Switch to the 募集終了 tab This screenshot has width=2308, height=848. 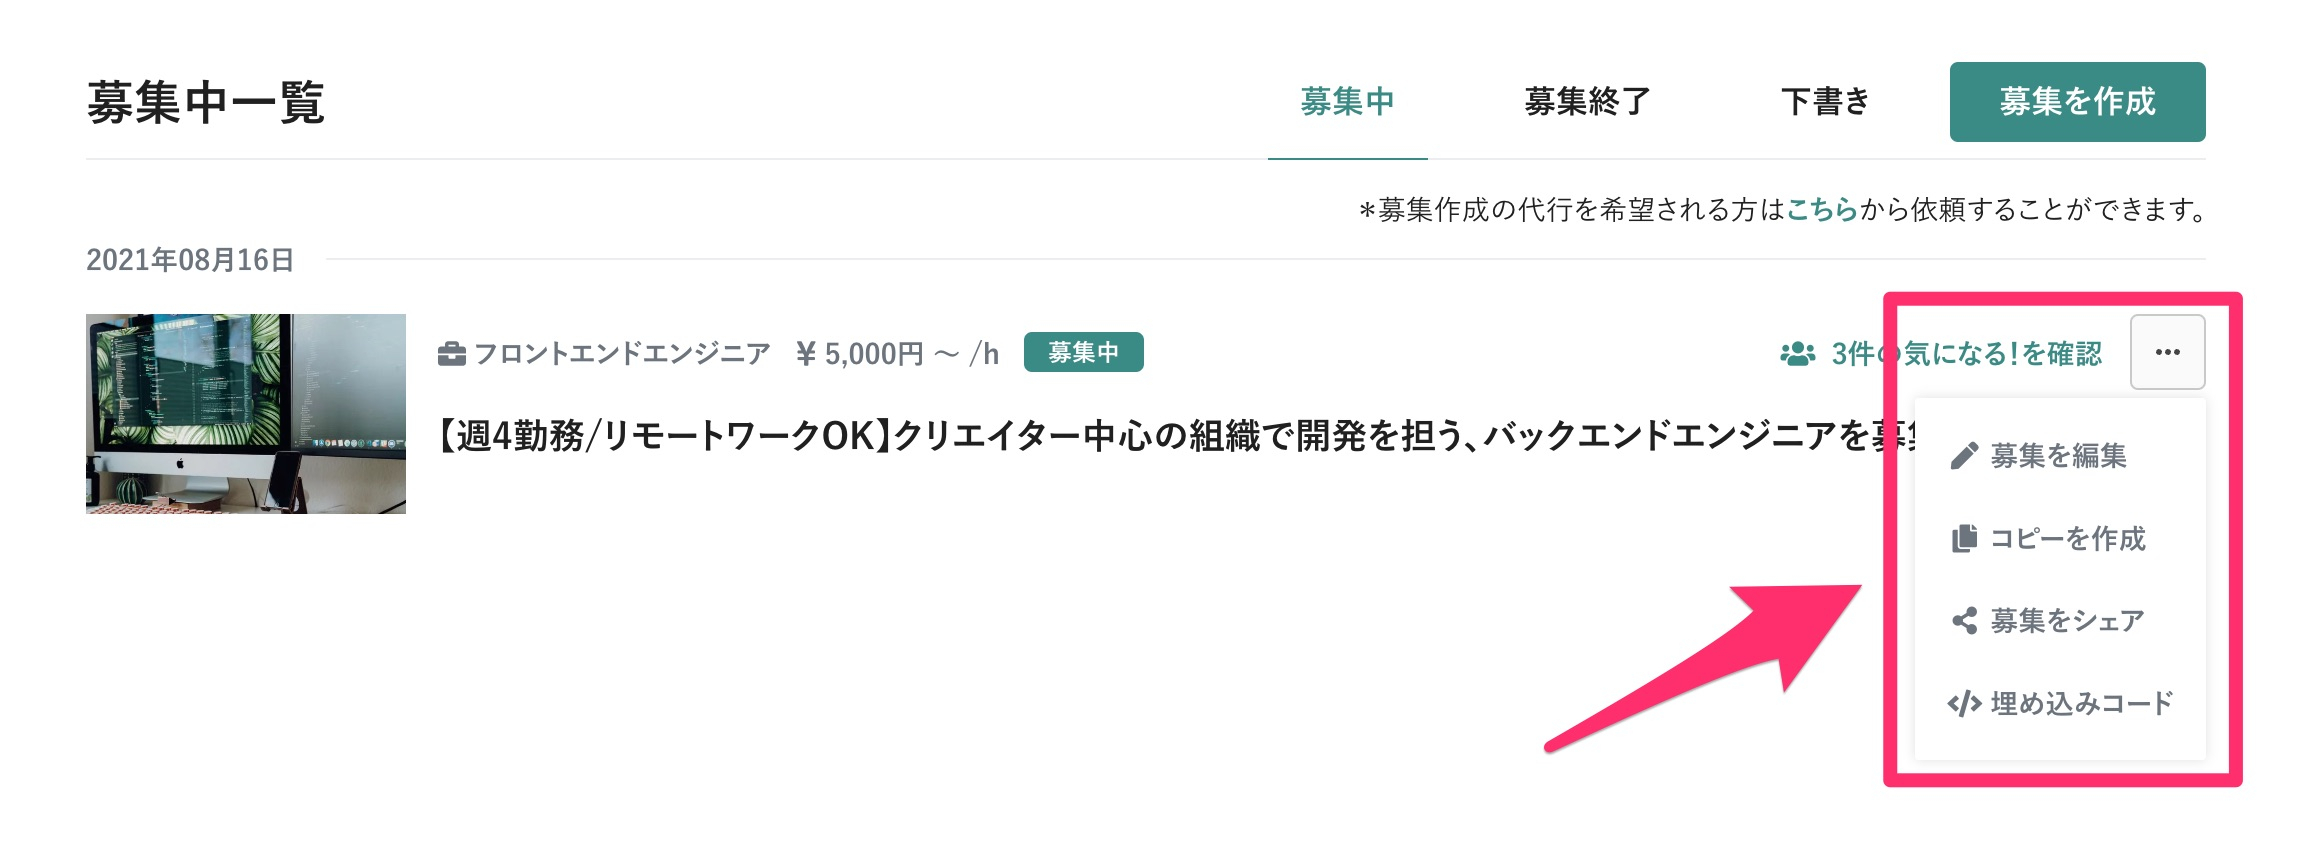pyautogui.click(x=1585, y=101)
